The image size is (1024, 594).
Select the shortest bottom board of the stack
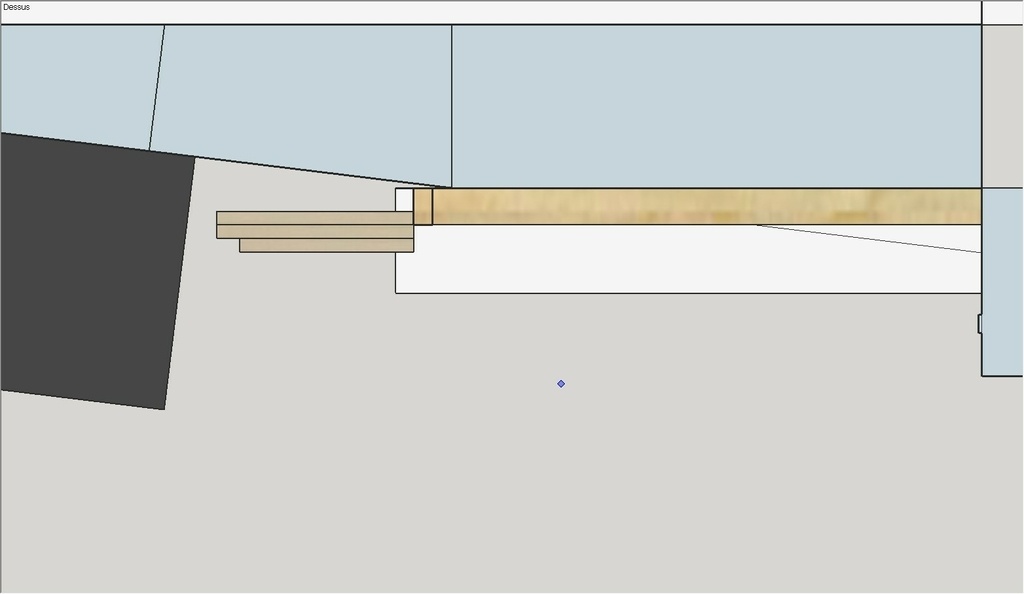click(x=327, y=245)
